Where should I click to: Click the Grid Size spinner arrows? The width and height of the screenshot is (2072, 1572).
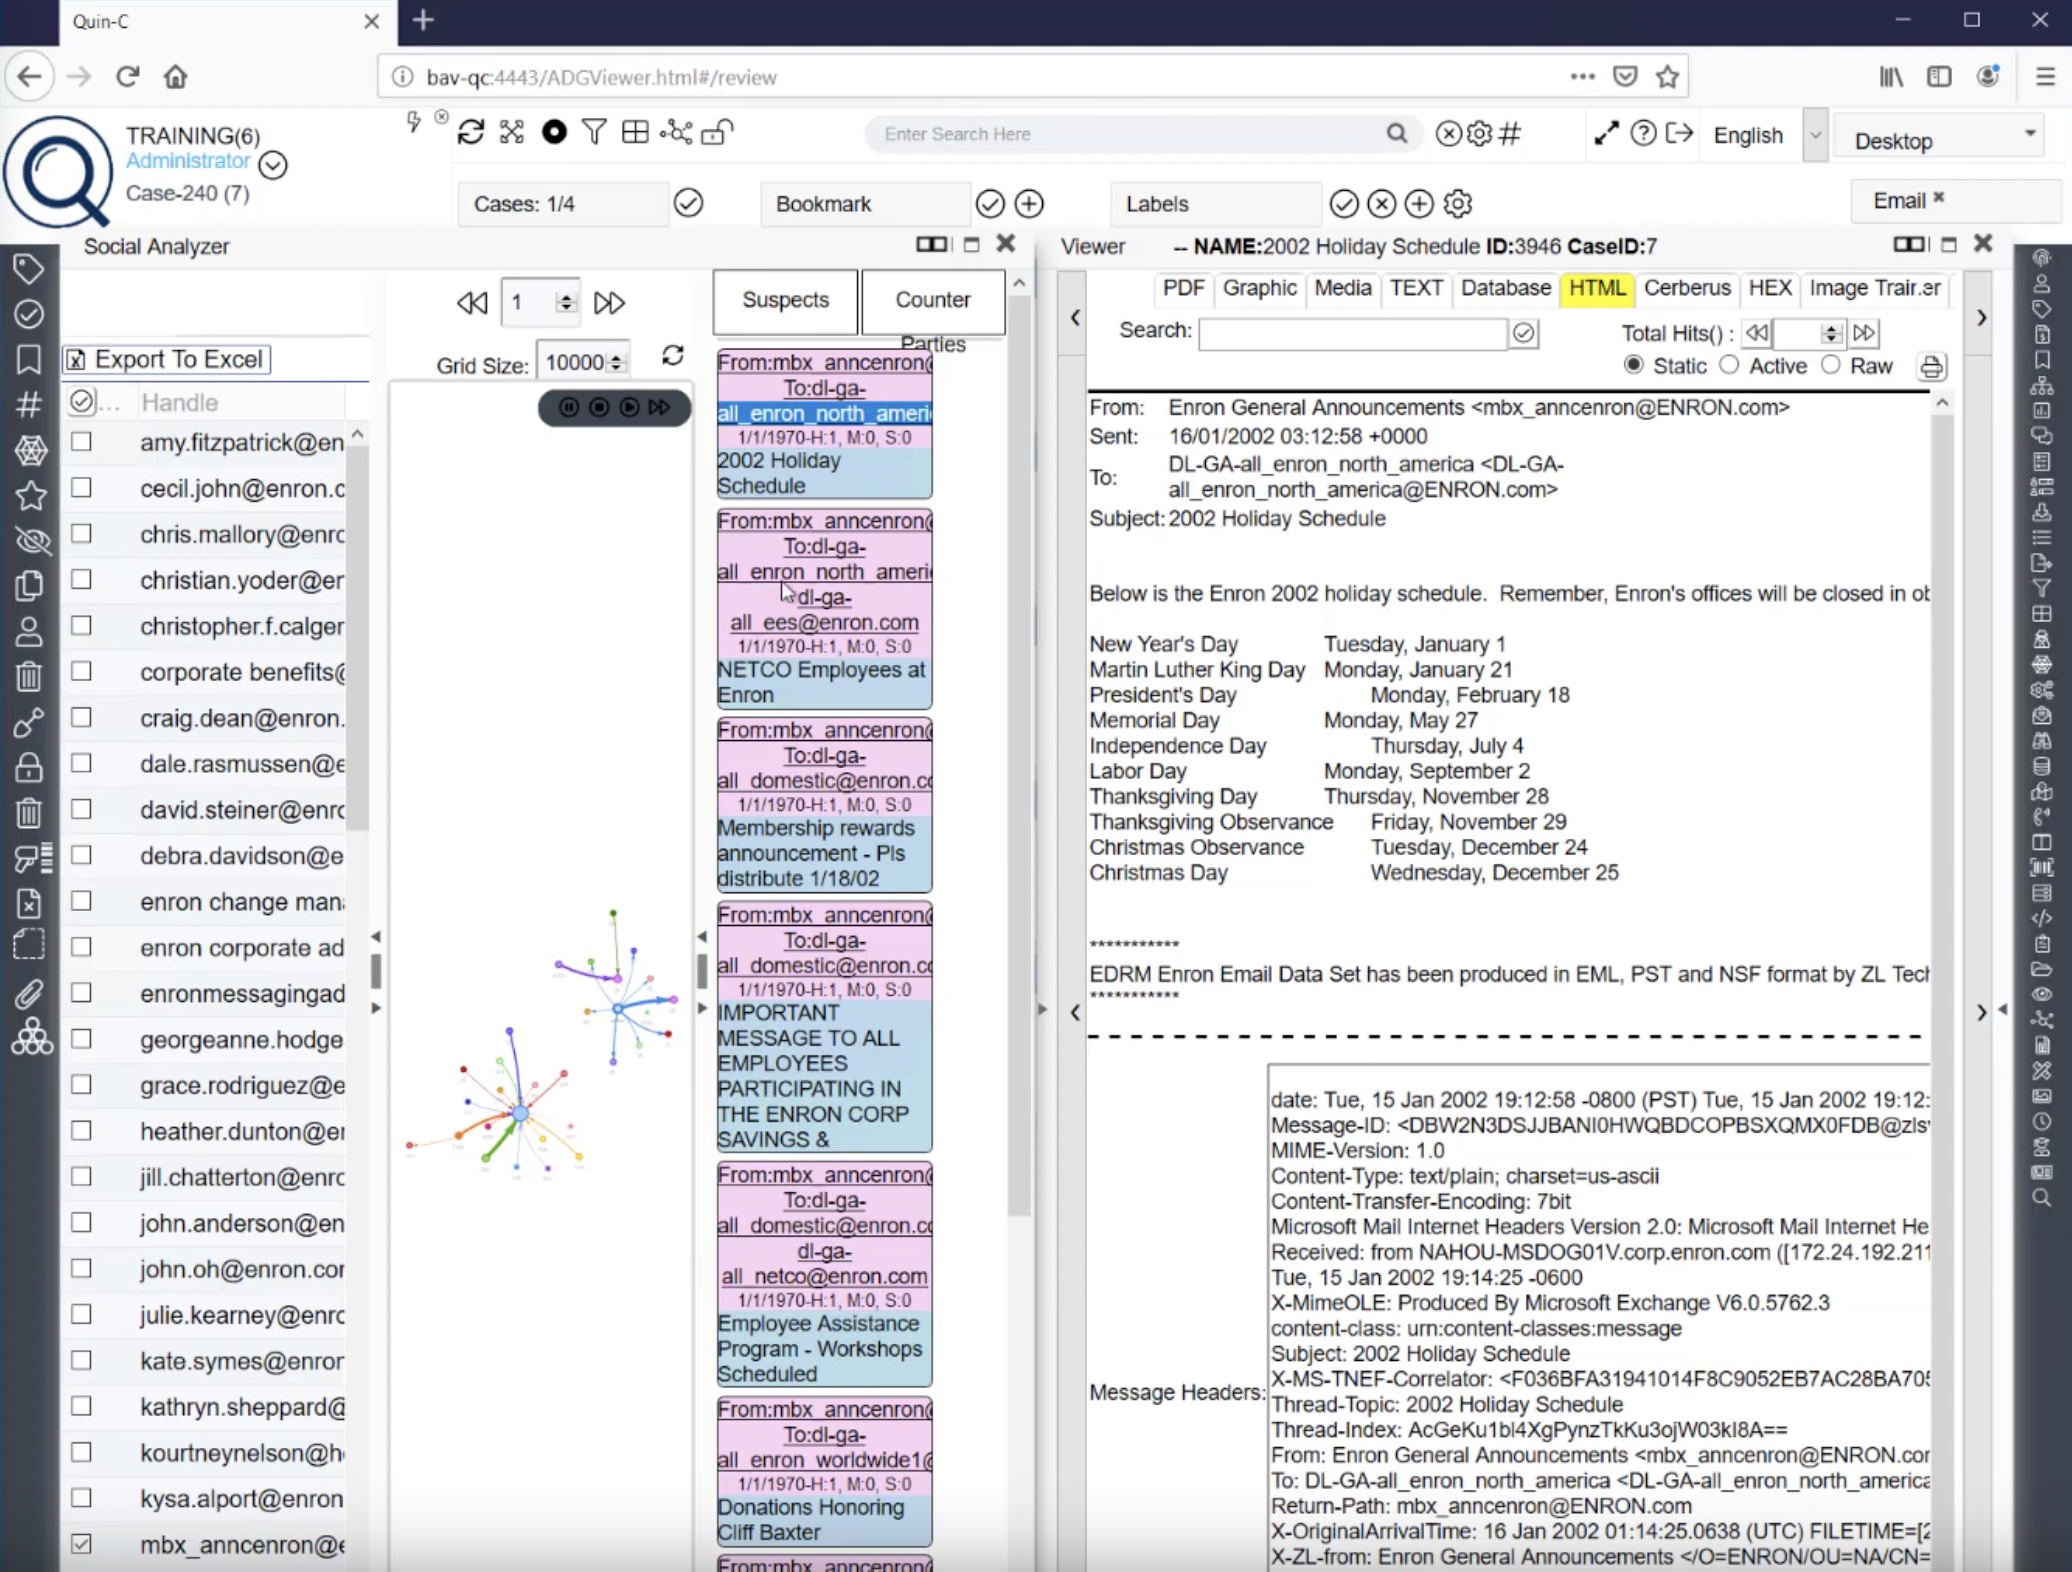click(x=616, y=362)
